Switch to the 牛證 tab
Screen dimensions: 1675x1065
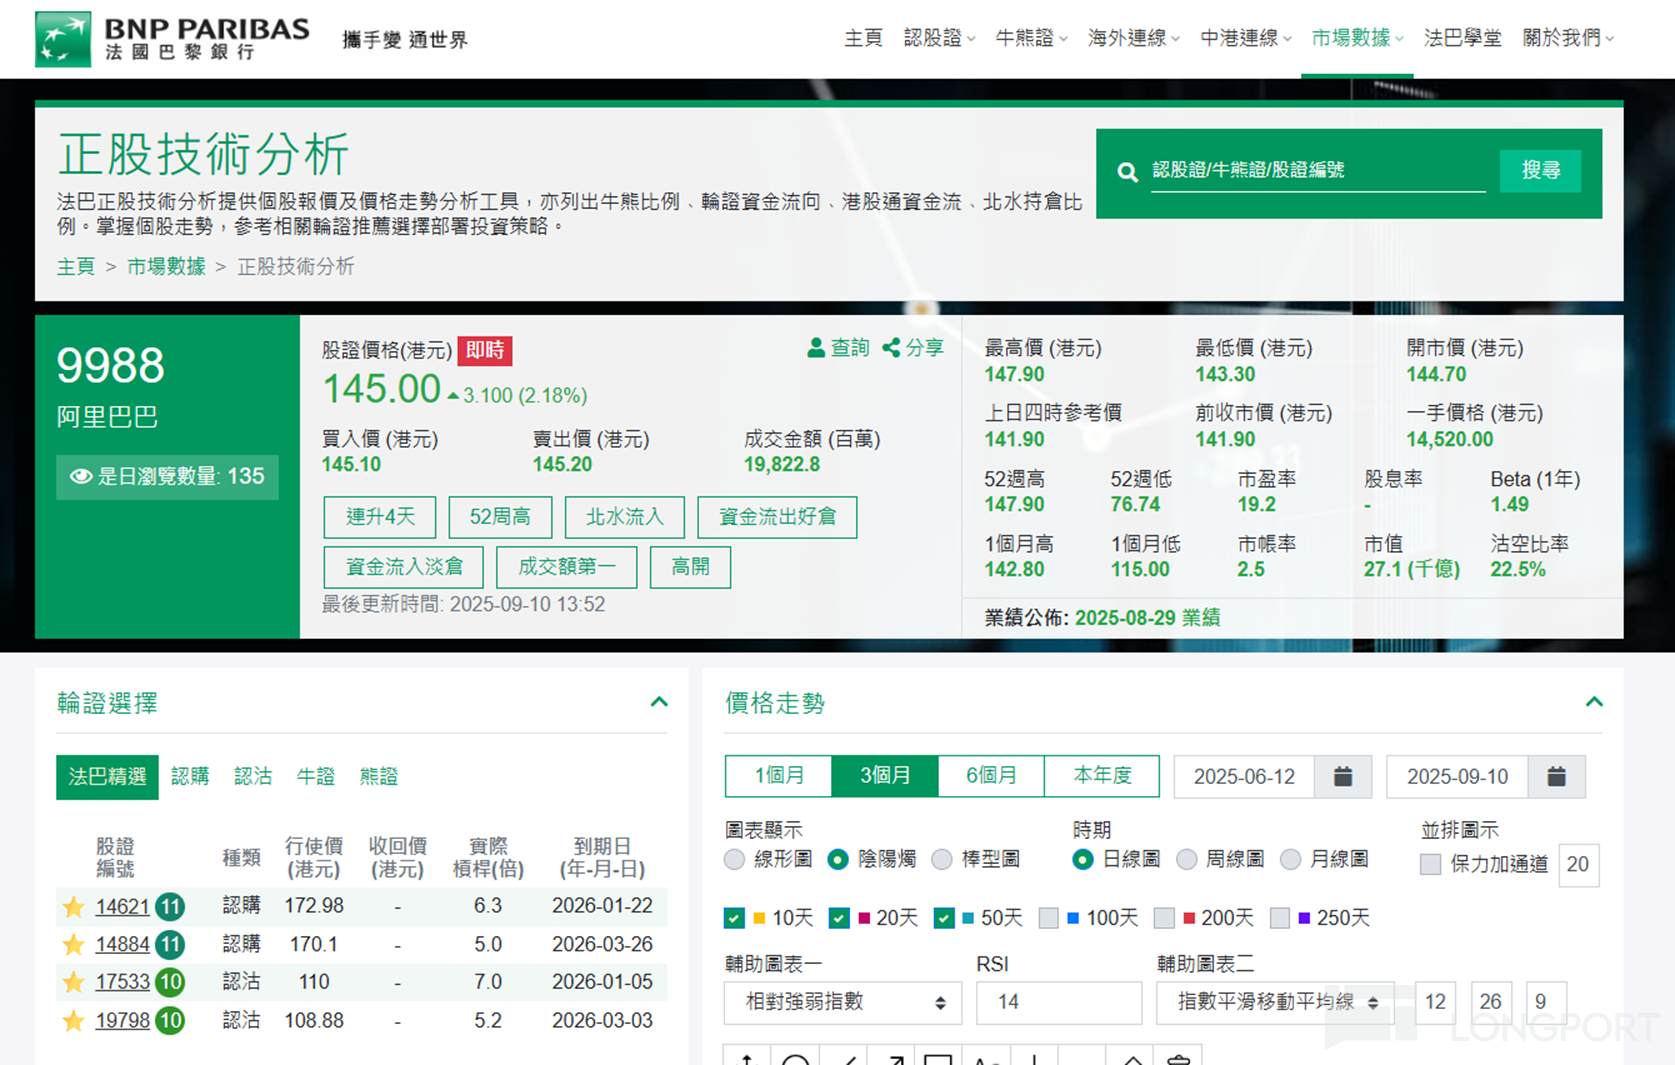tap(316, 777)
